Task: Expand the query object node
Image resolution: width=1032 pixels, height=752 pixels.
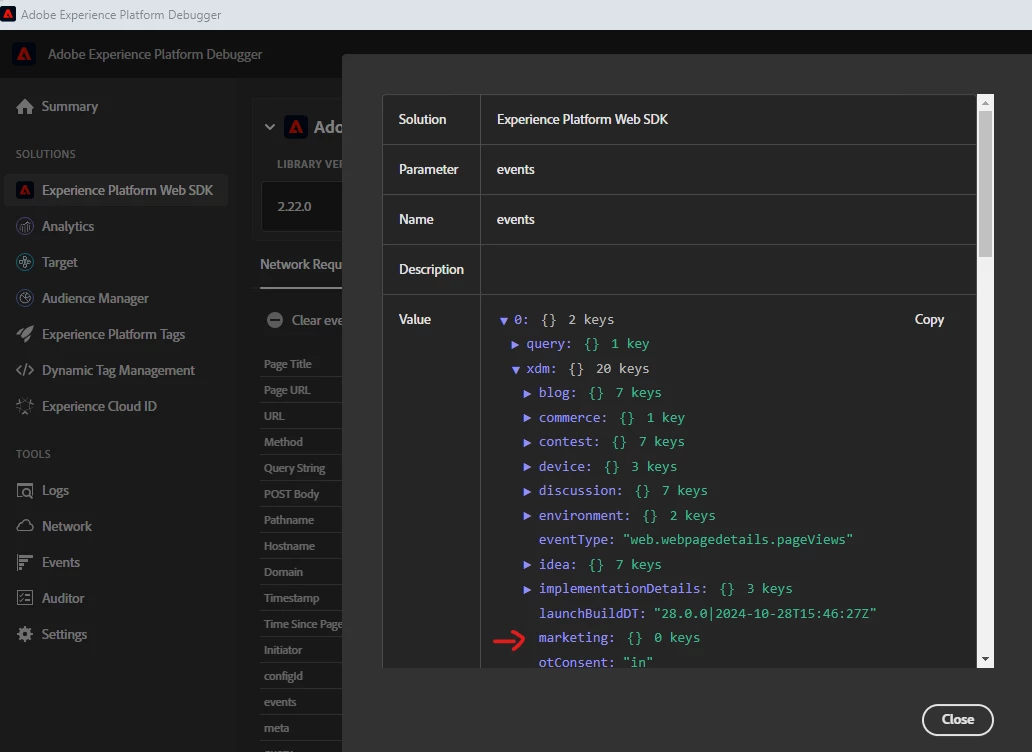Action: point(515,344)
